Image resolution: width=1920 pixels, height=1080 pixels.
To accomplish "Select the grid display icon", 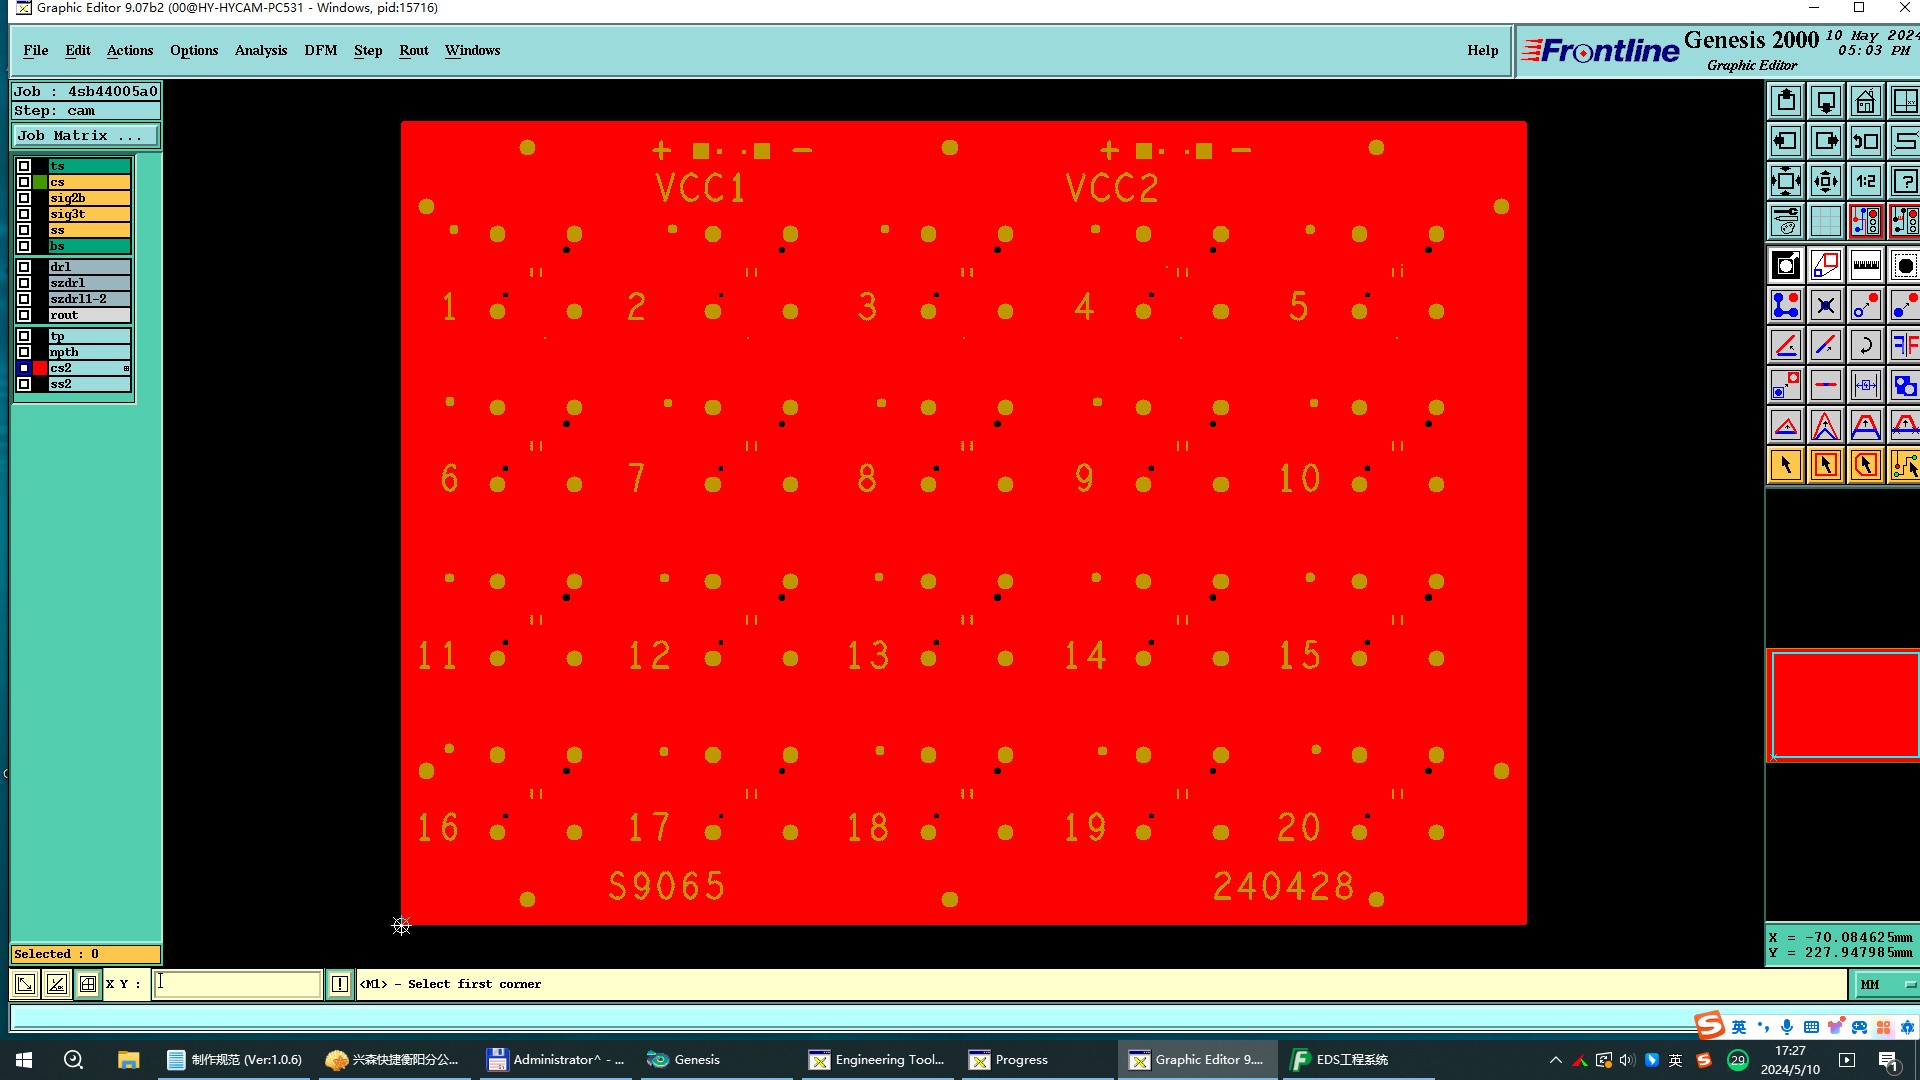I will click(1825, 221).
